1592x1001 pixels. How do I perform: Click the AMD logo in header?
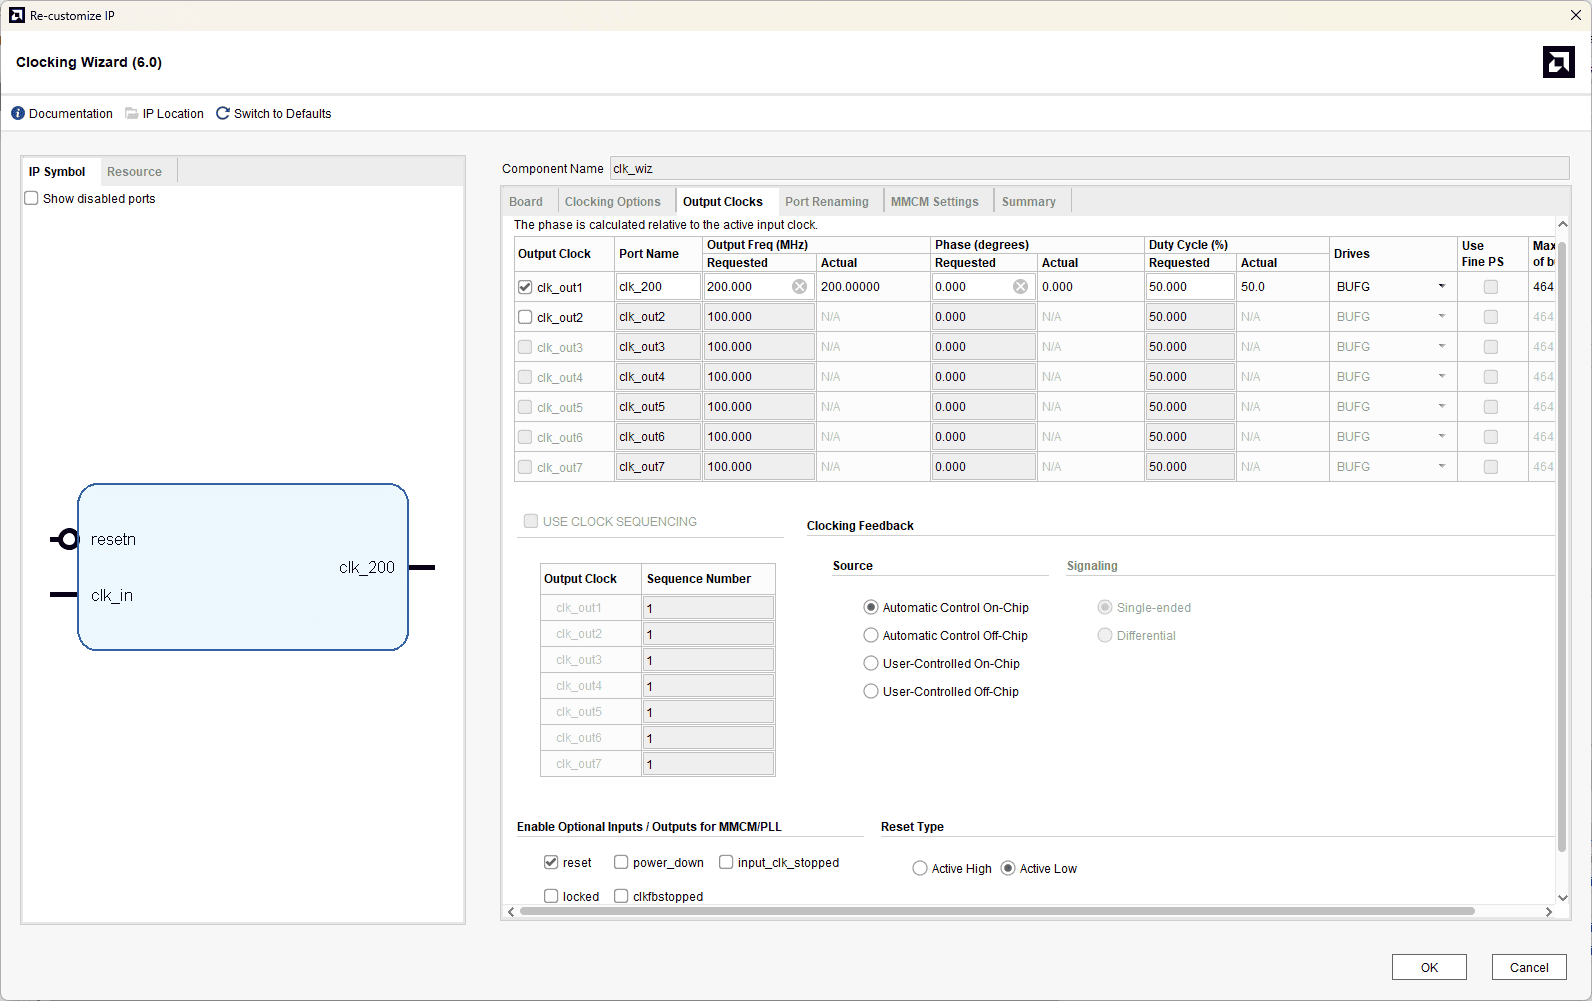click(x=1558, y=63)
